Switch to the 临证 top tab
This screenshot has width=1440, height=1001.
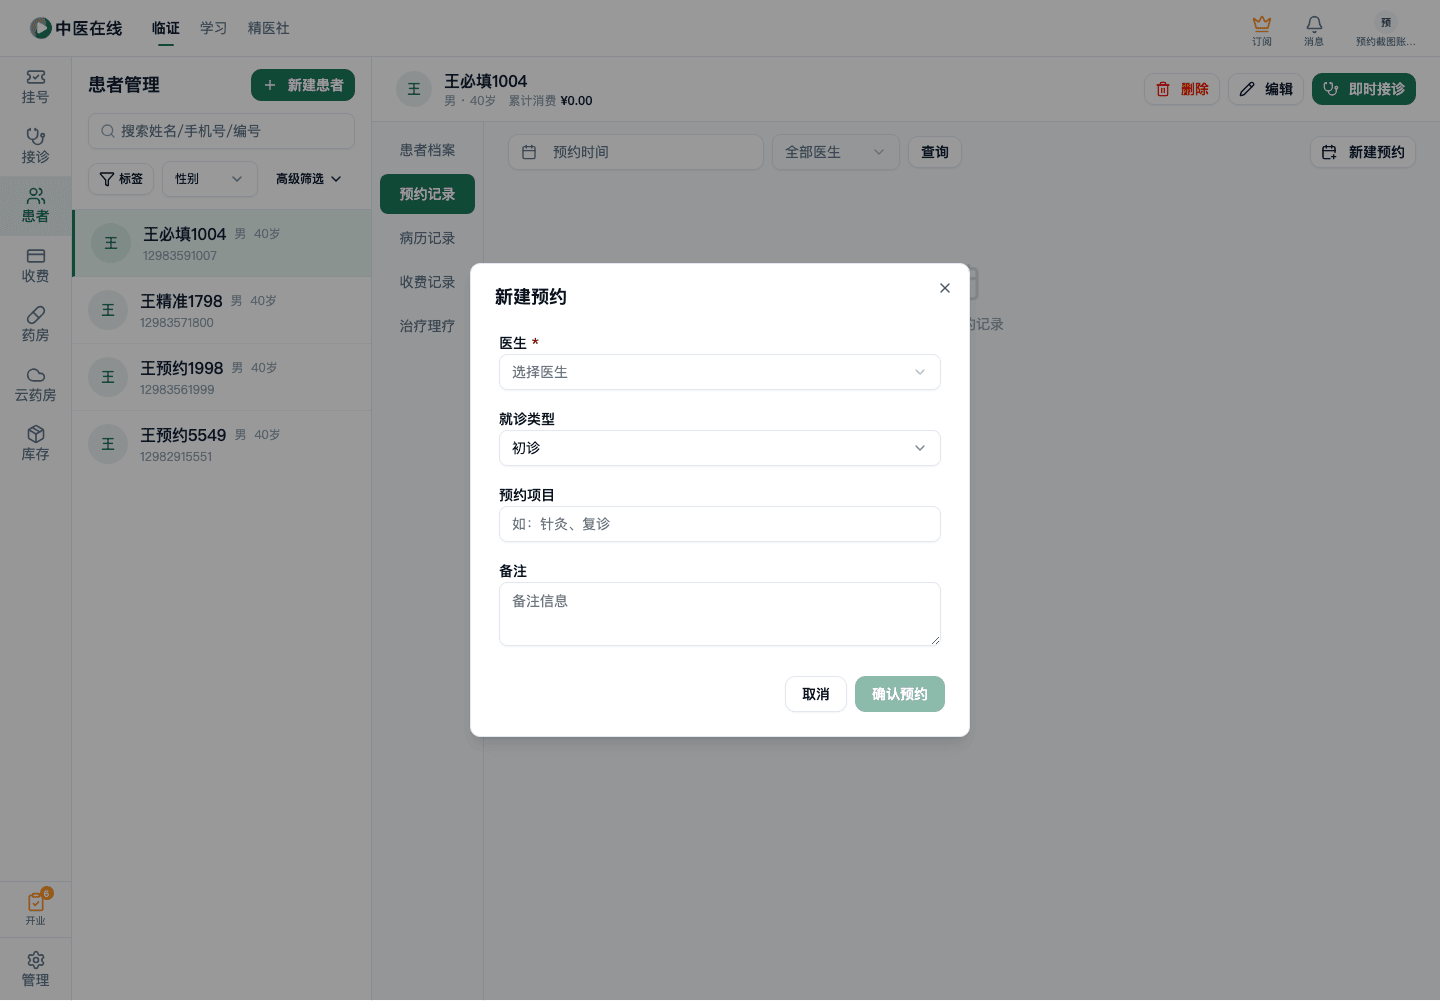coord(166,28)
